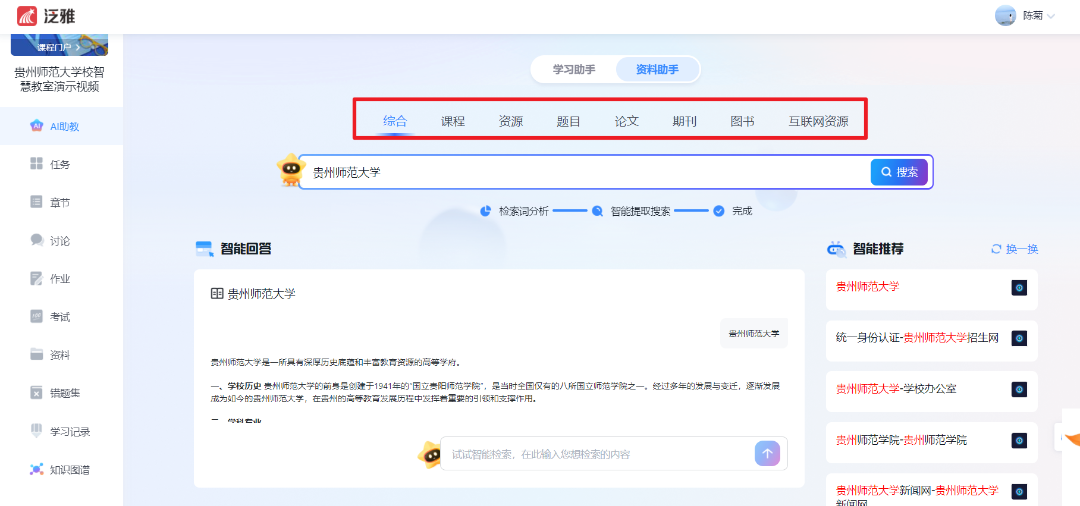Select the 题目 tab
Image resolution: width=1080 pixels, height=506 pixels.
click(568, 122)
